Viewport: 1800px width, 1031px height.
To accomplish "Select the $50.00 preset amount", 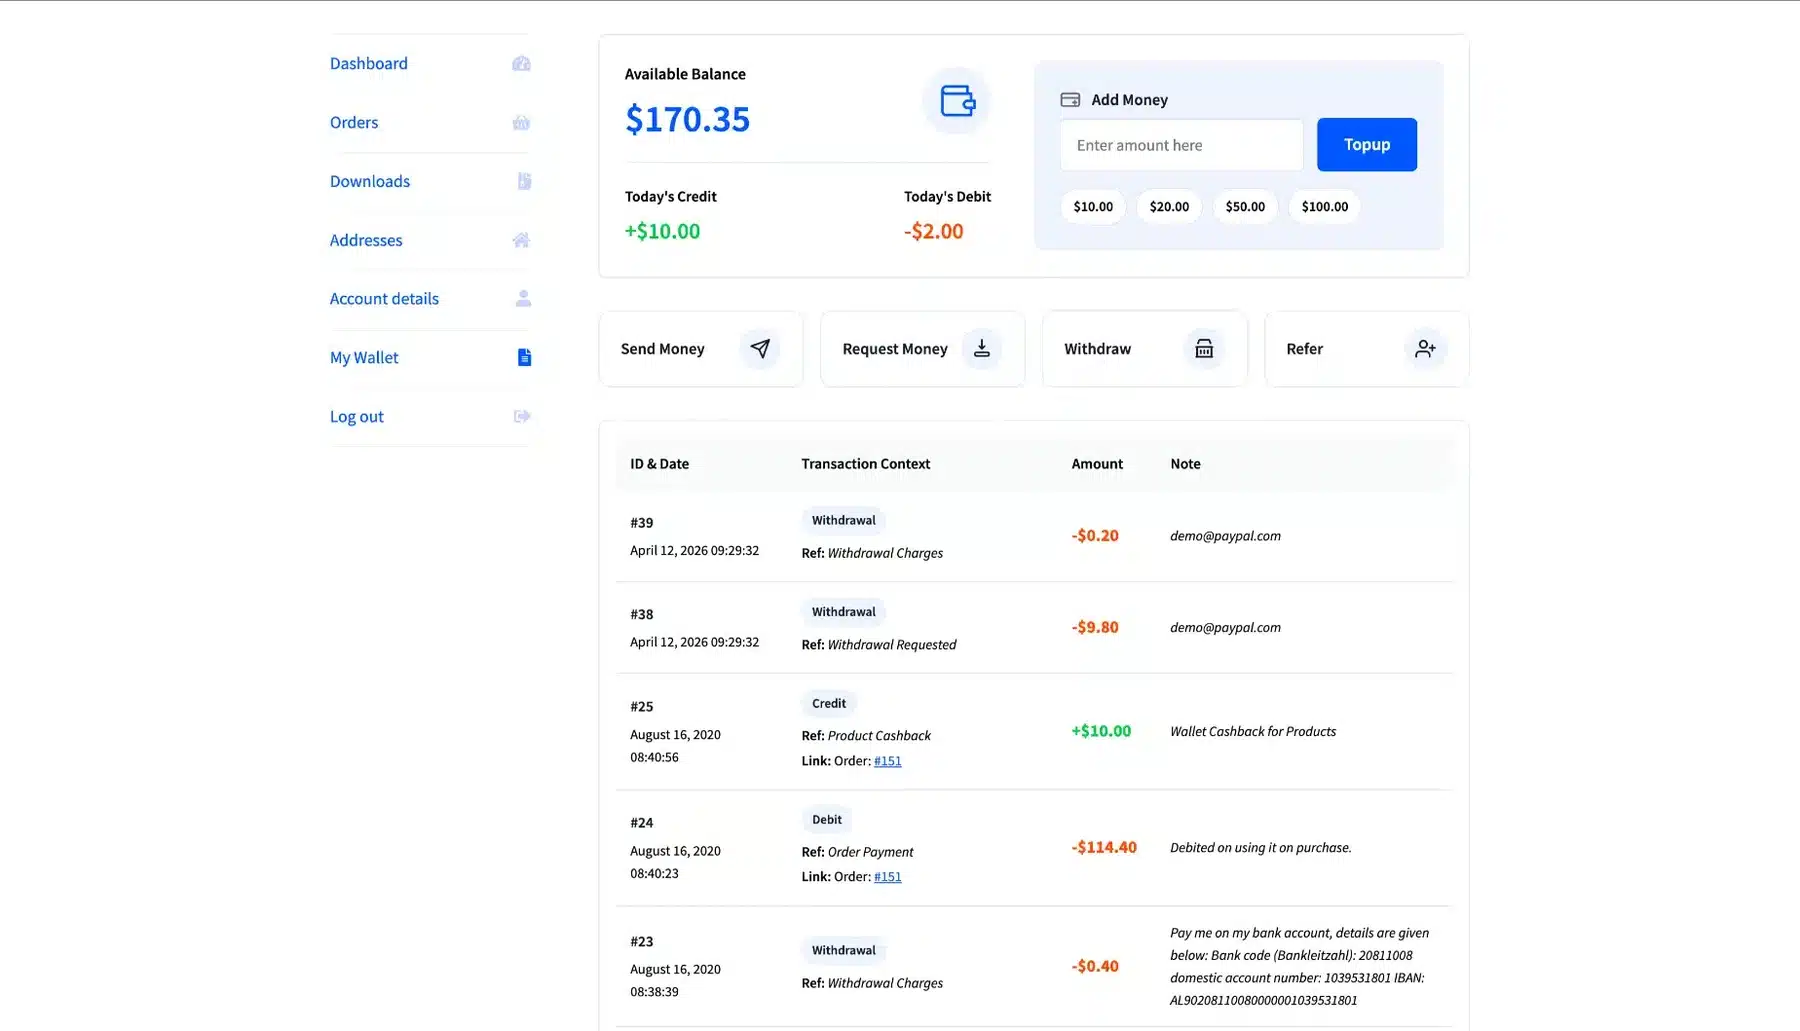I will tap(1245, 206).
